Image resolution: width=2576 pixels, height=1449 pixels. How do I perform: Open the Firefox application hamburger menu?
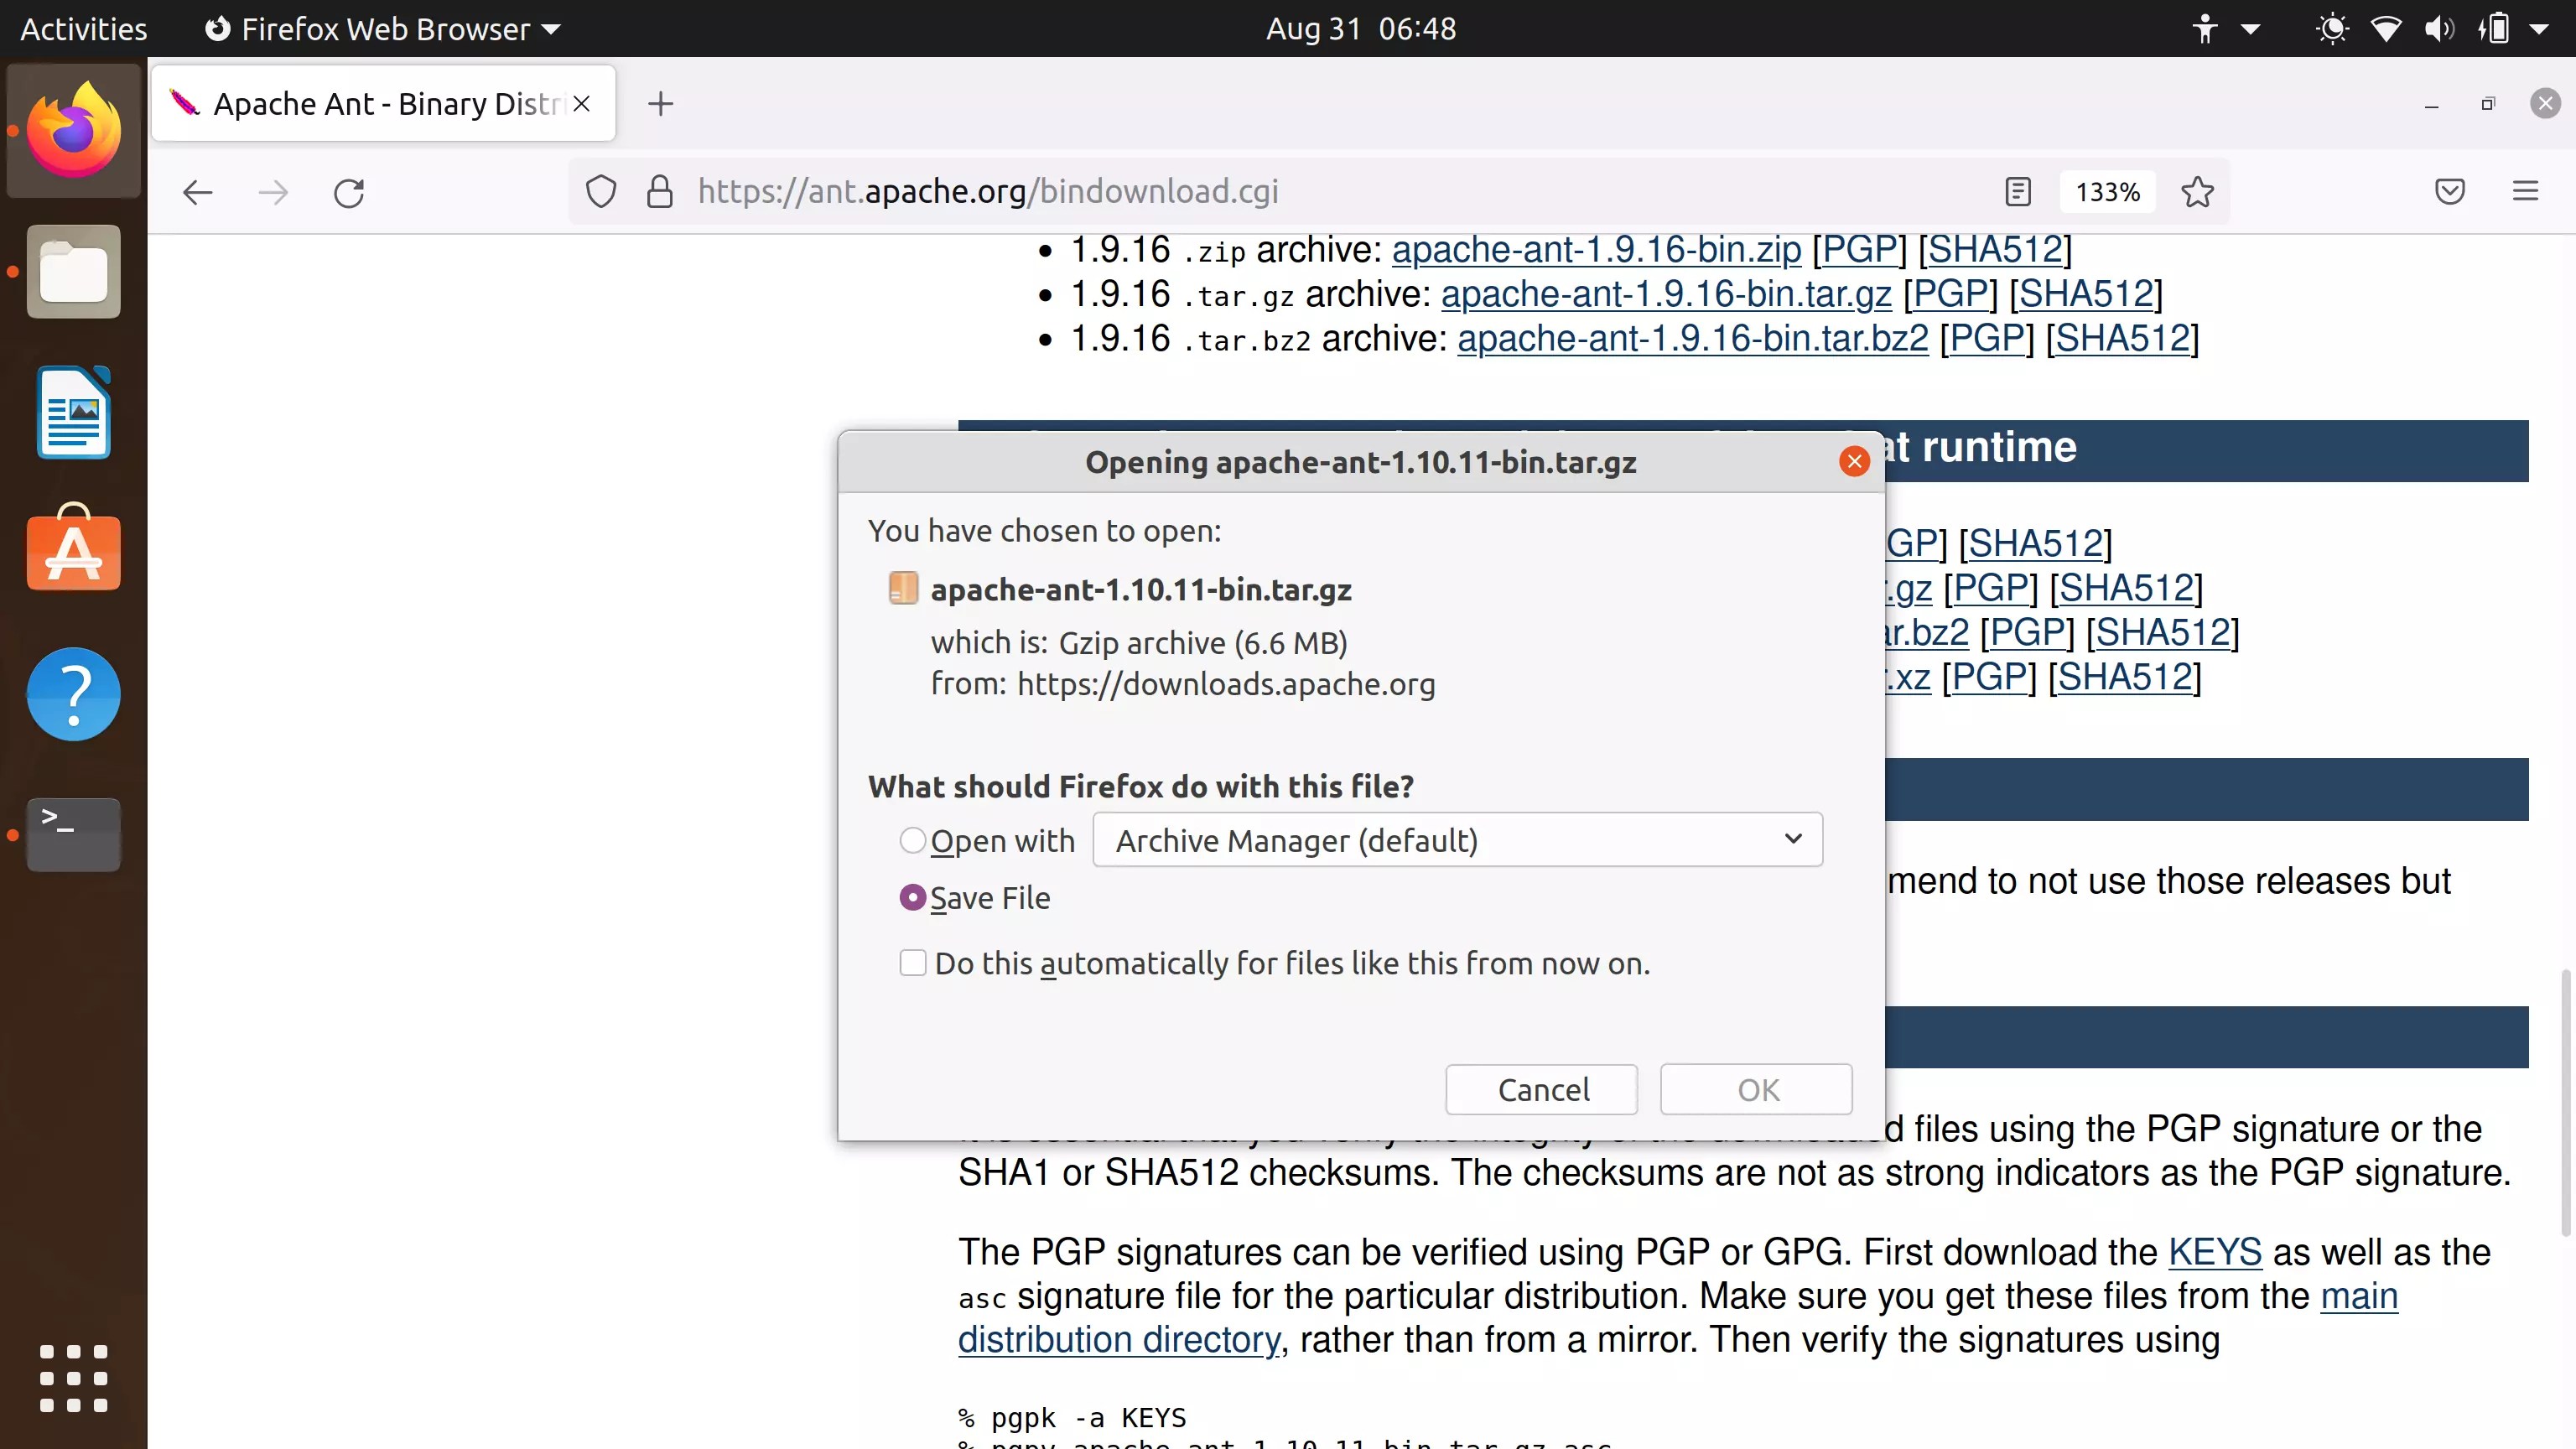pos(2526,191)
